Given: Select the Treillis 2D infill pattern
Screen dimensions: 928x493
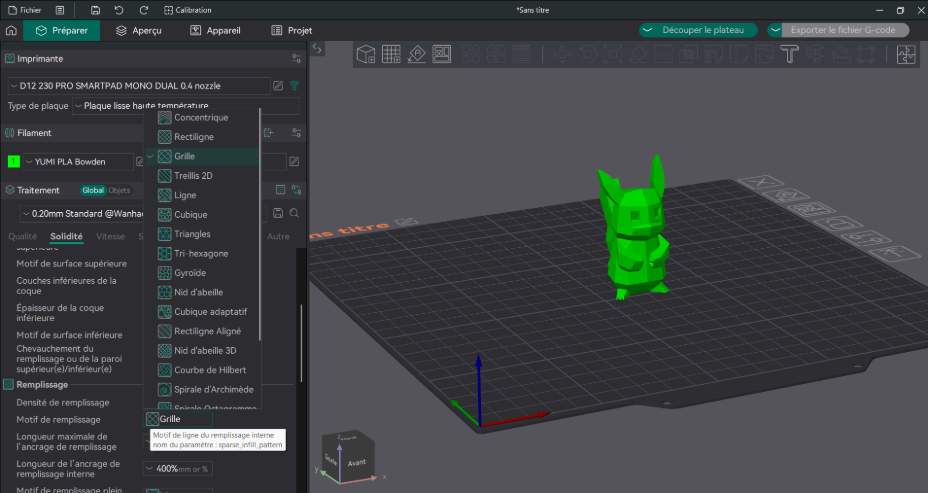Looking at the screenshot, I should [201, 176].
